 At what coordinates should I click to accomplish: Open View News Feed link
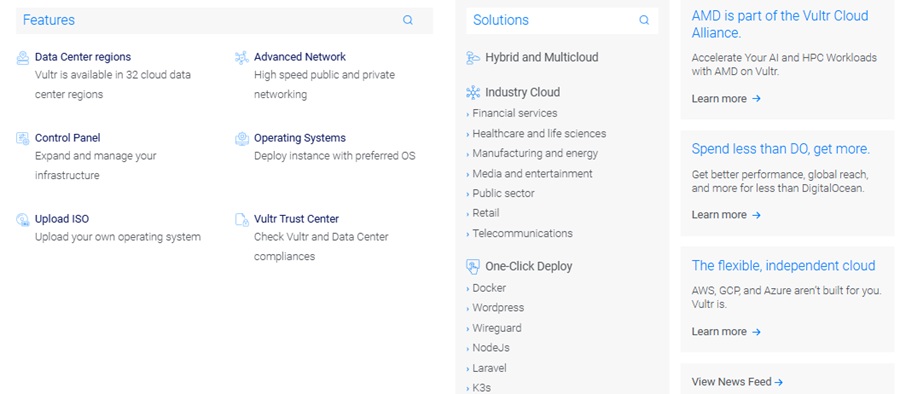tap(731, 382)
